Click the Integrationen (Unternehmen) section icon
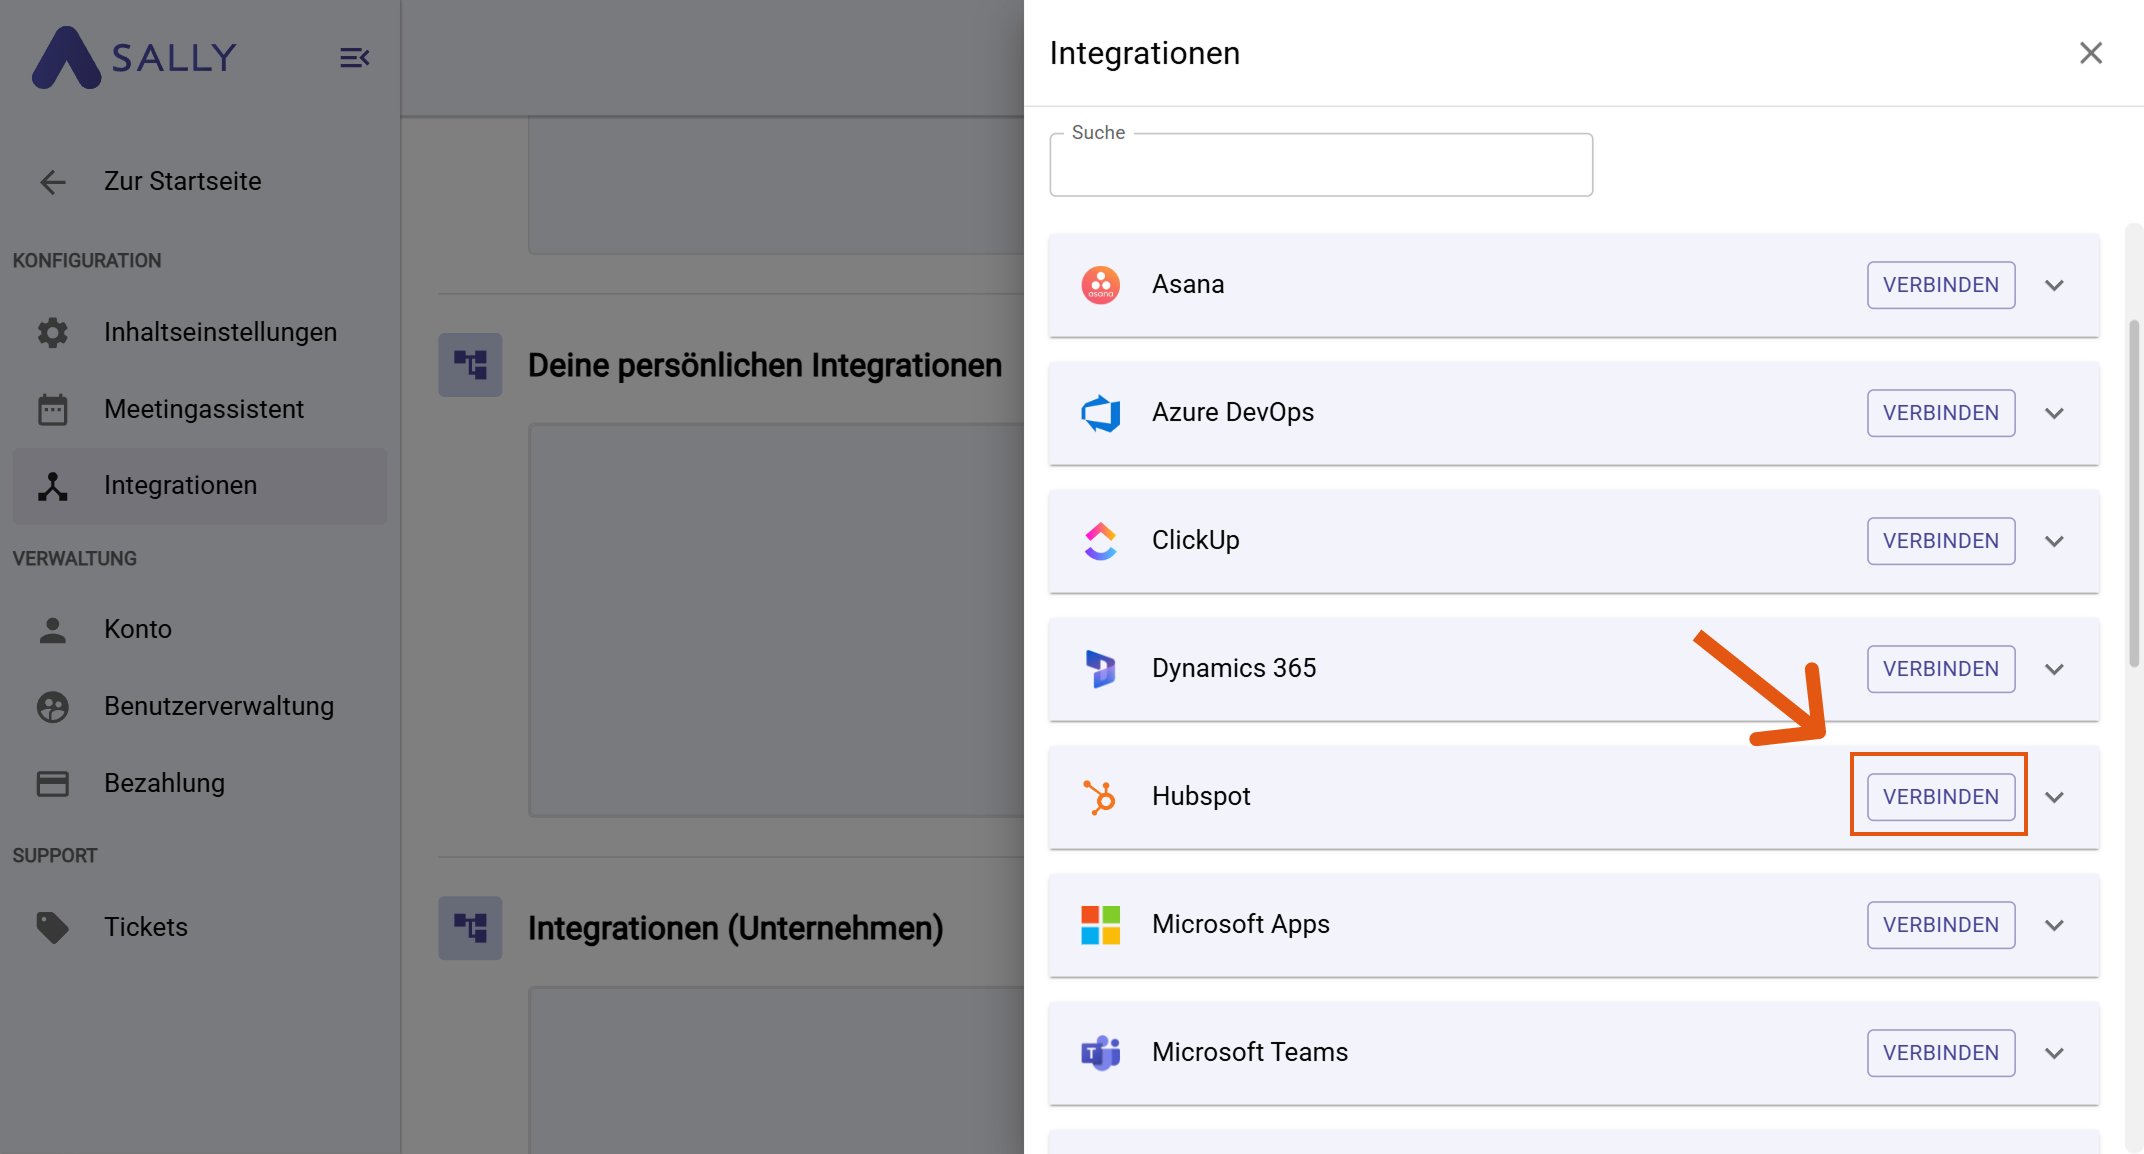This screenshot has height=1154, width=2144. [470, 928]
